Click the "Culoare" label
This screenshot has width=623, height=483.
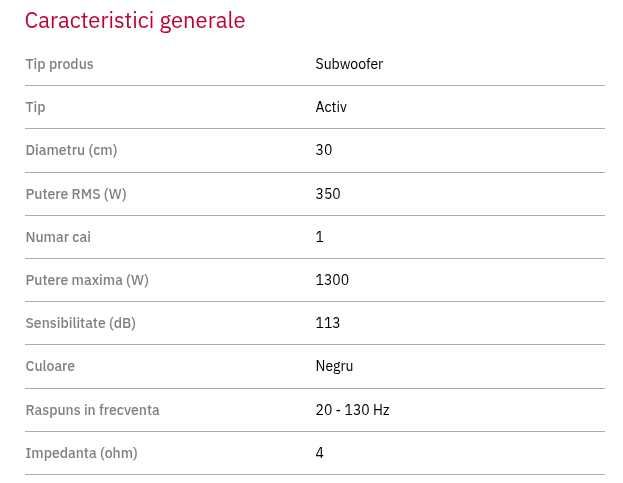50,366
